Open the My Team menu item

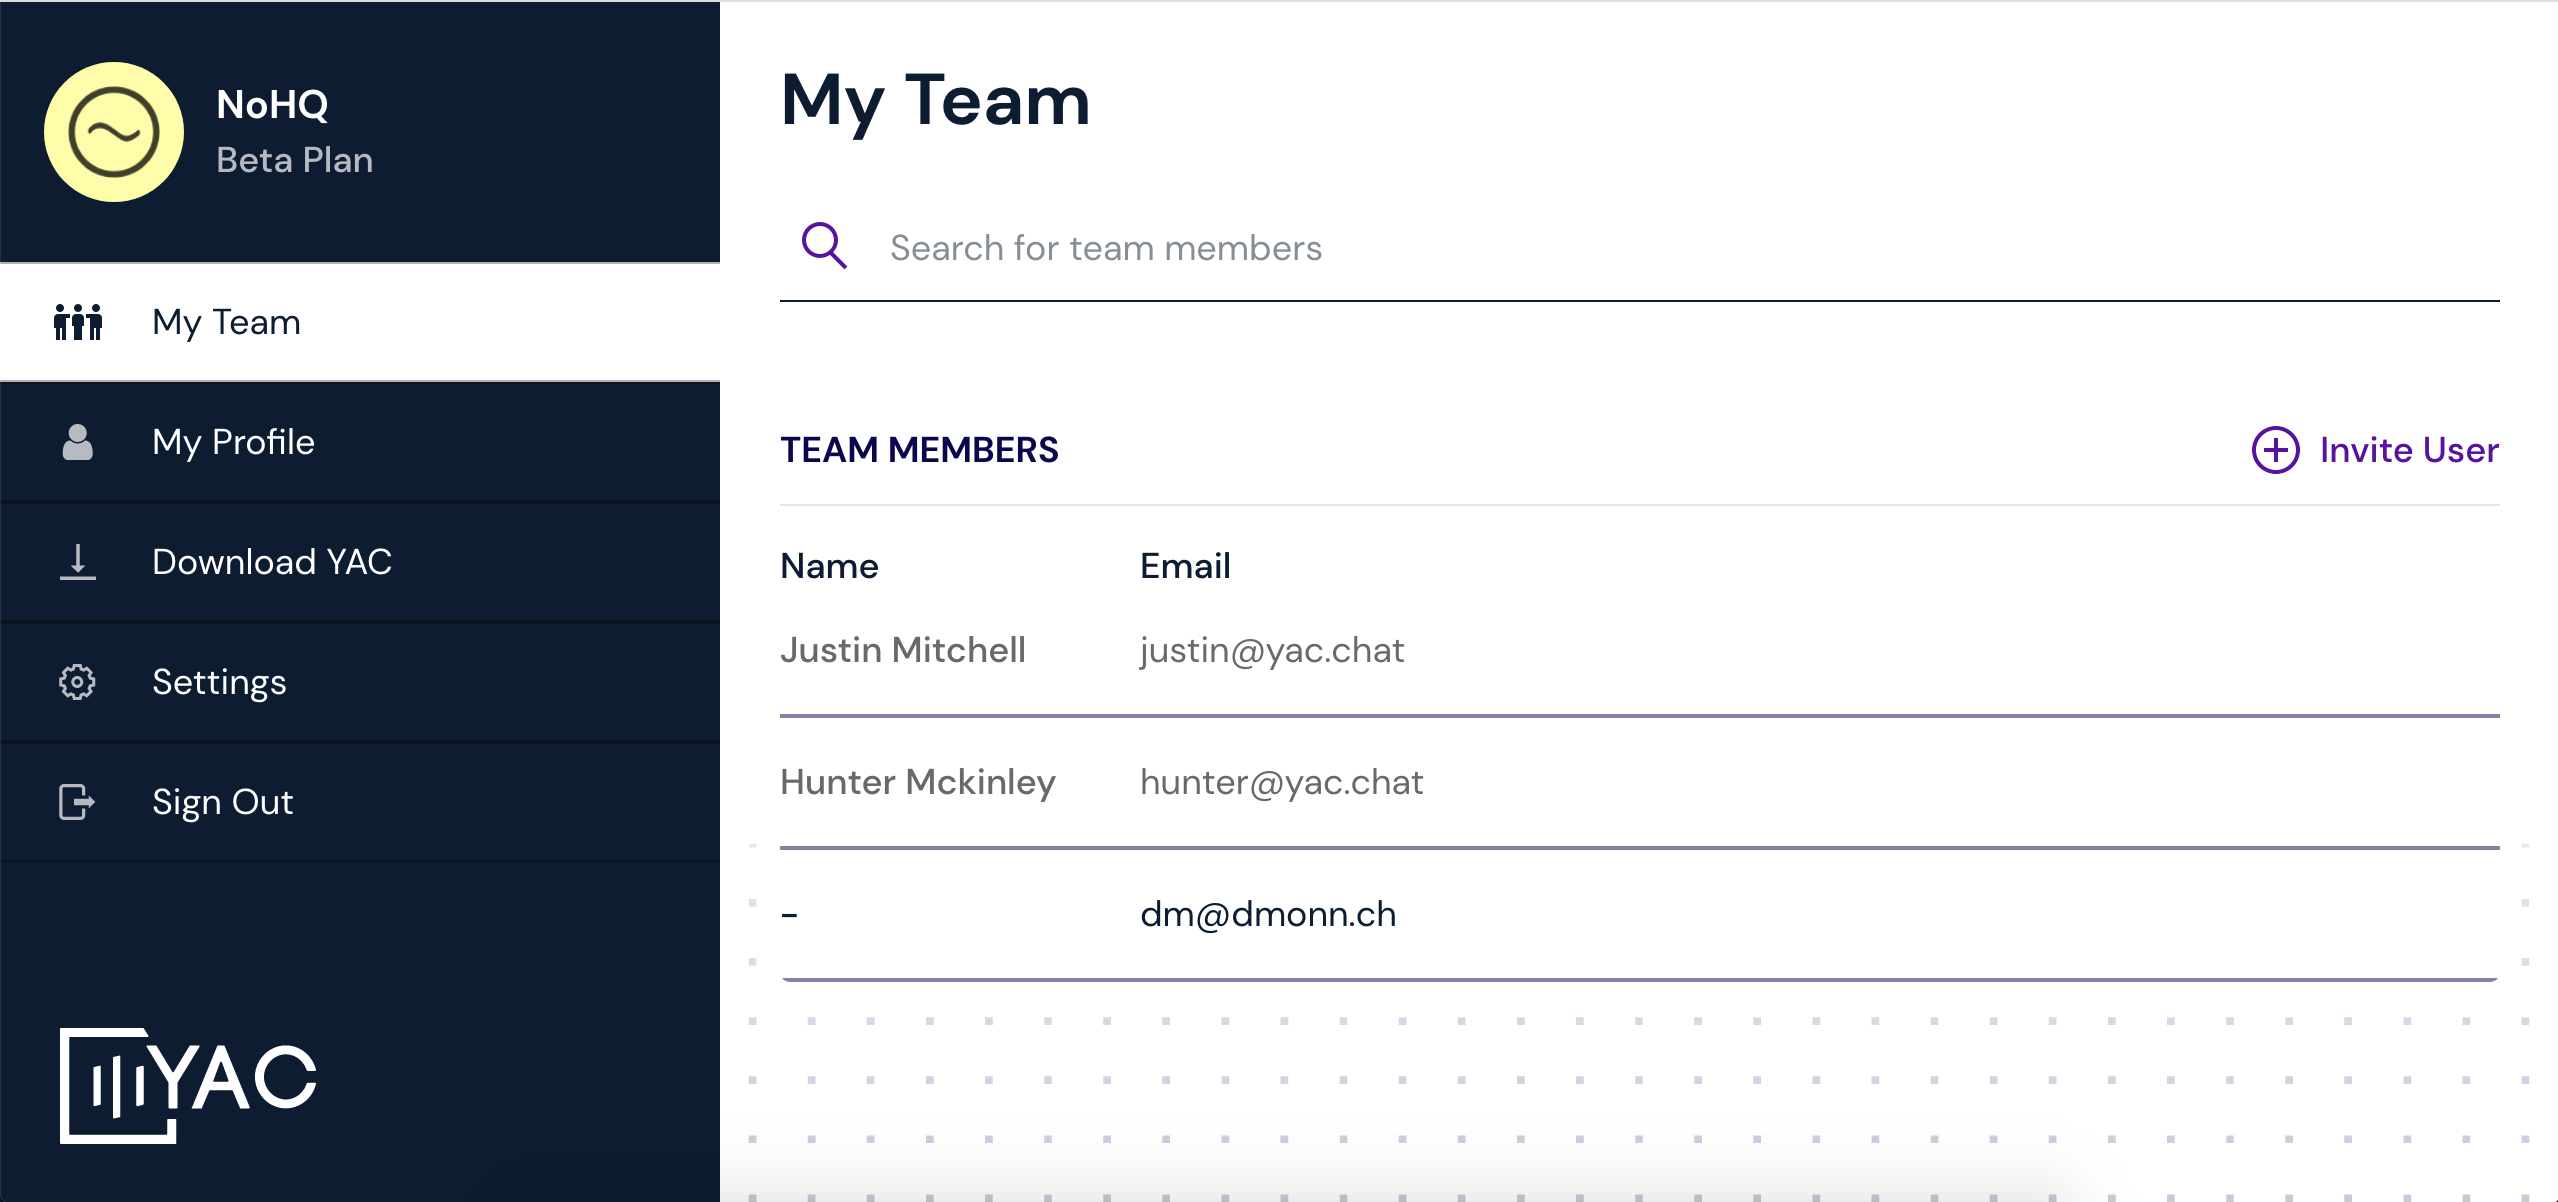pyautogui.click(x=360, y=322)
